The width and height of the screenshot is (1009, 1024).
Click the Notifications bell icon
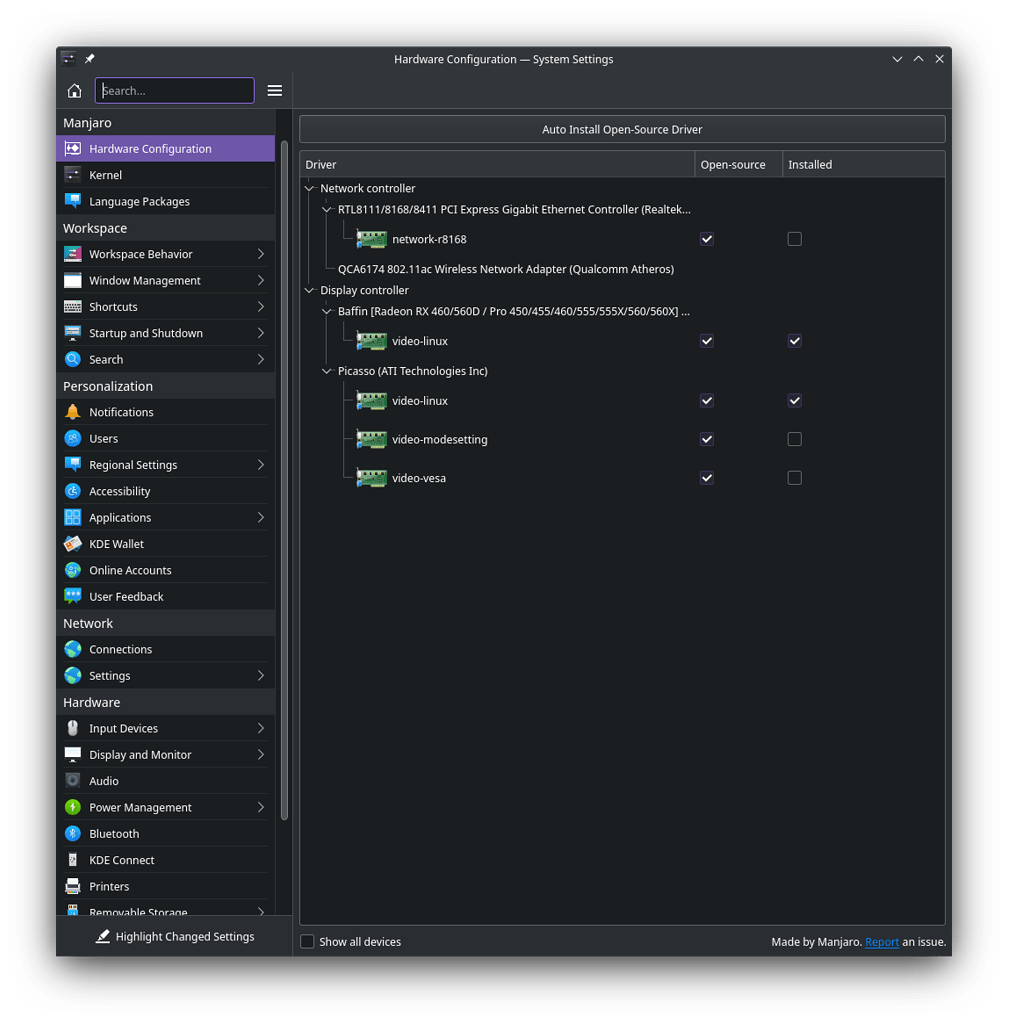tap(73, 412)
